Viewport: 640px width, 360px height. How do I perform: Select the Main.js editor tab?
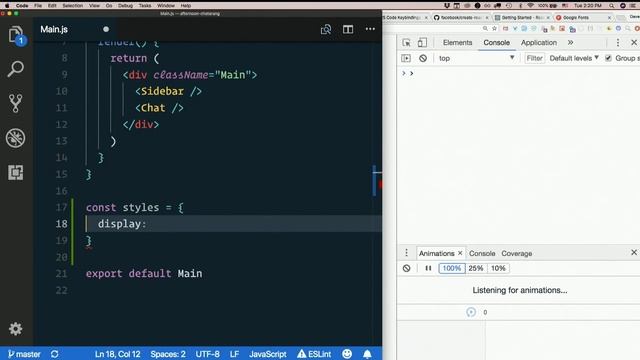click(75, 29)
